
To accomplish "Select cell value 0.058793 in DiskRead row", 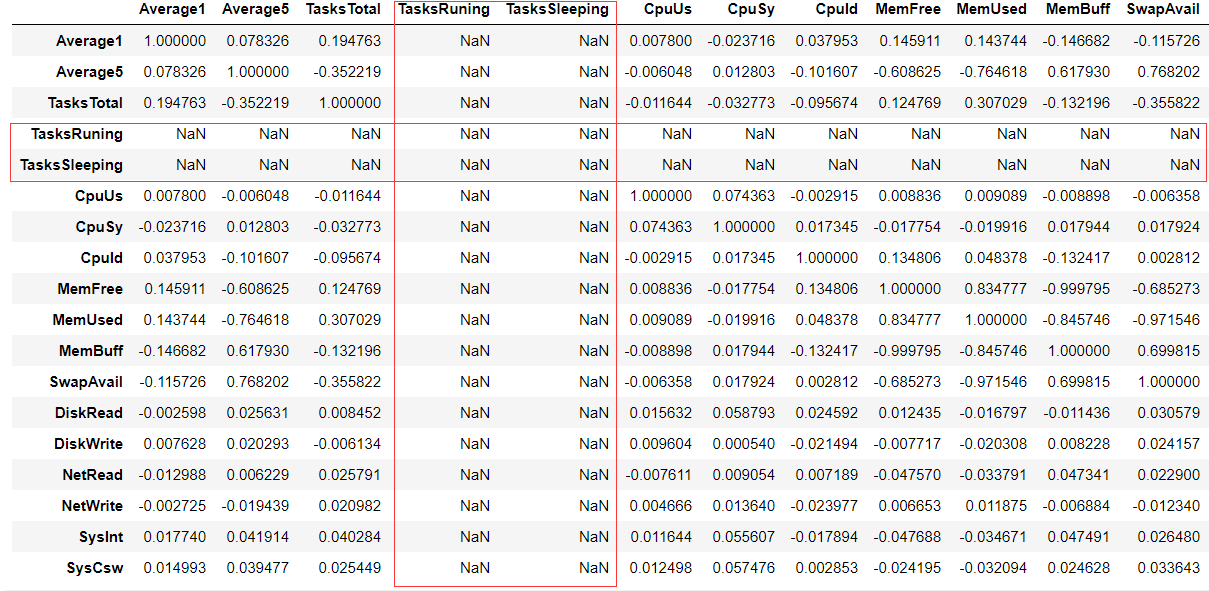I will click(744, 413).
